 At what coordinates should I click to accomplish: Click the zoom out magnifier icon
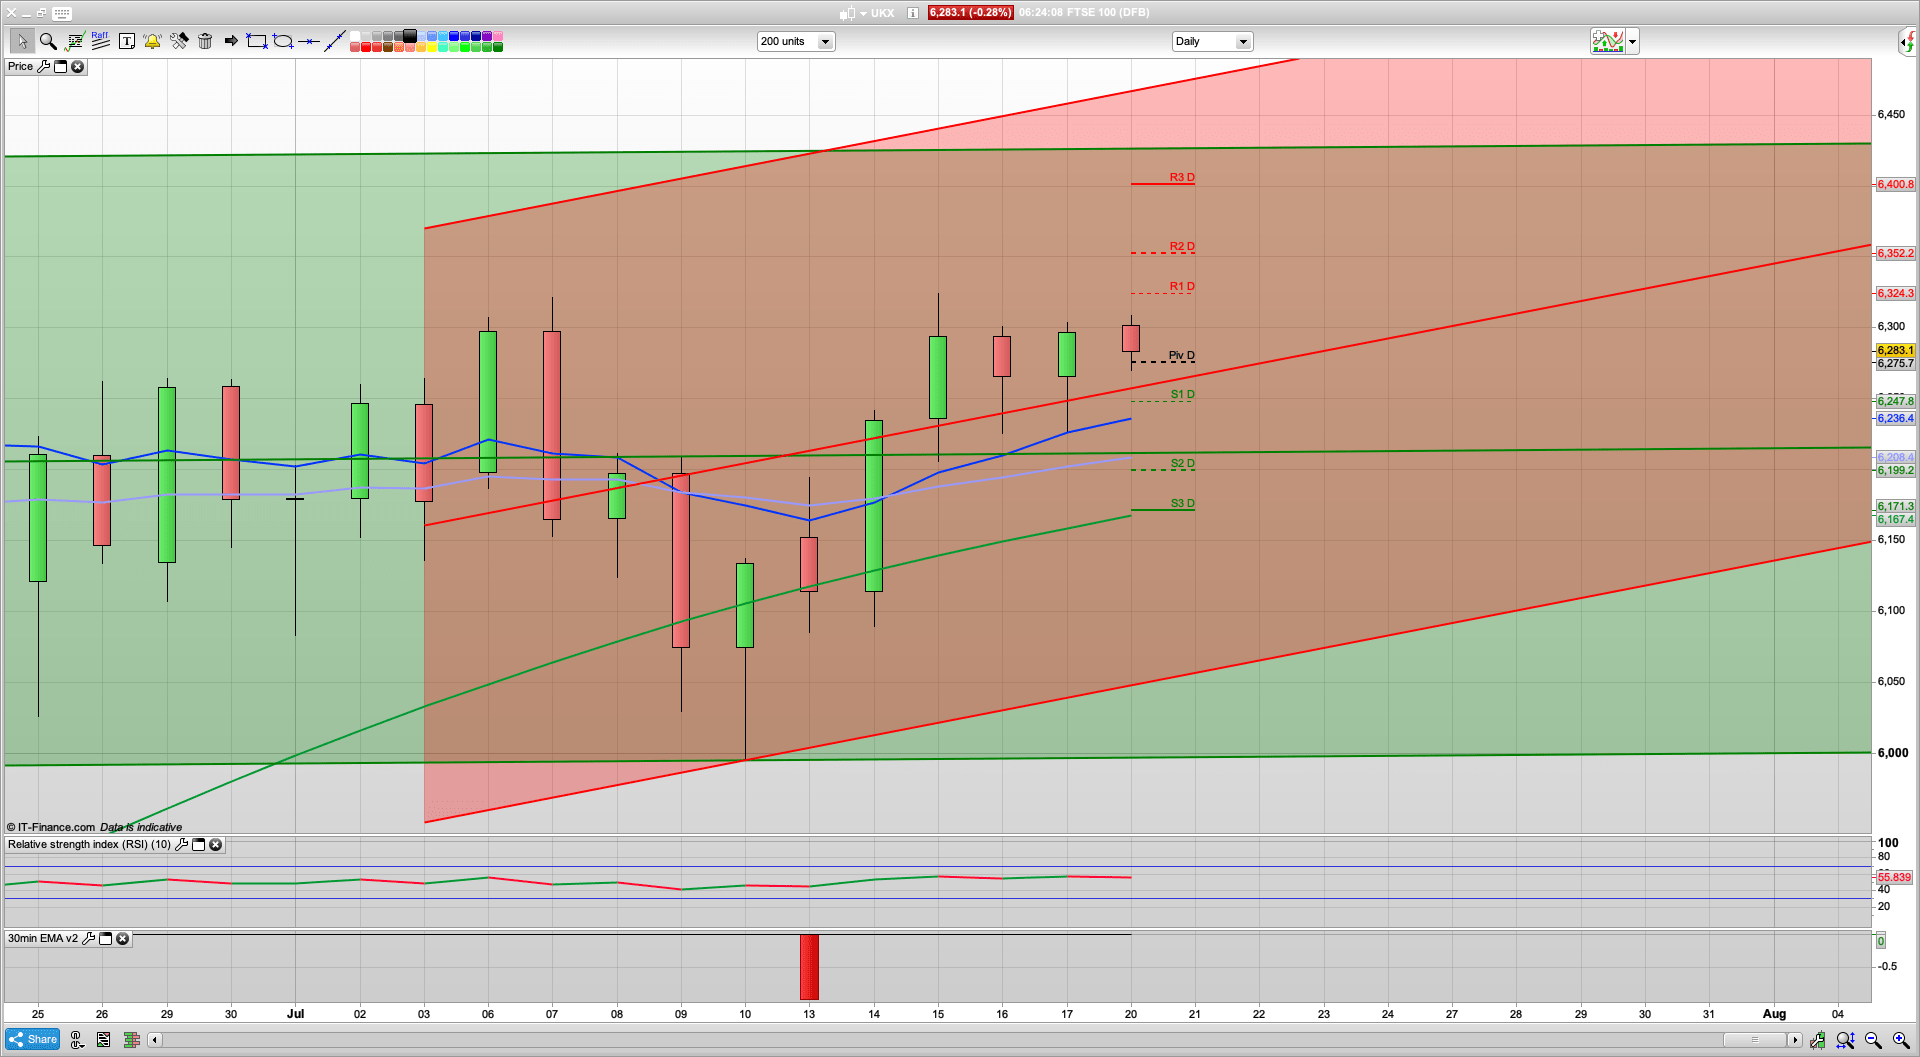coord(1873,1040)
